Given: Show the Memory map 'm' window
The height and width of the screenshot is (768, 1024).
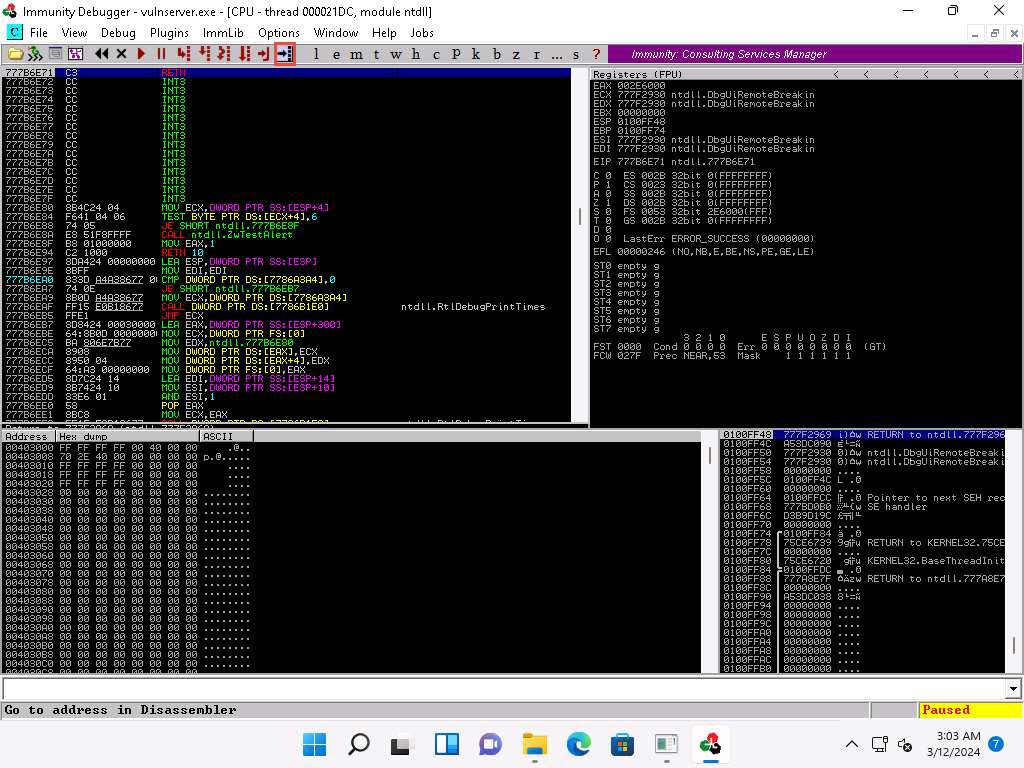Looking at the screenshot, I should point(357,54).
